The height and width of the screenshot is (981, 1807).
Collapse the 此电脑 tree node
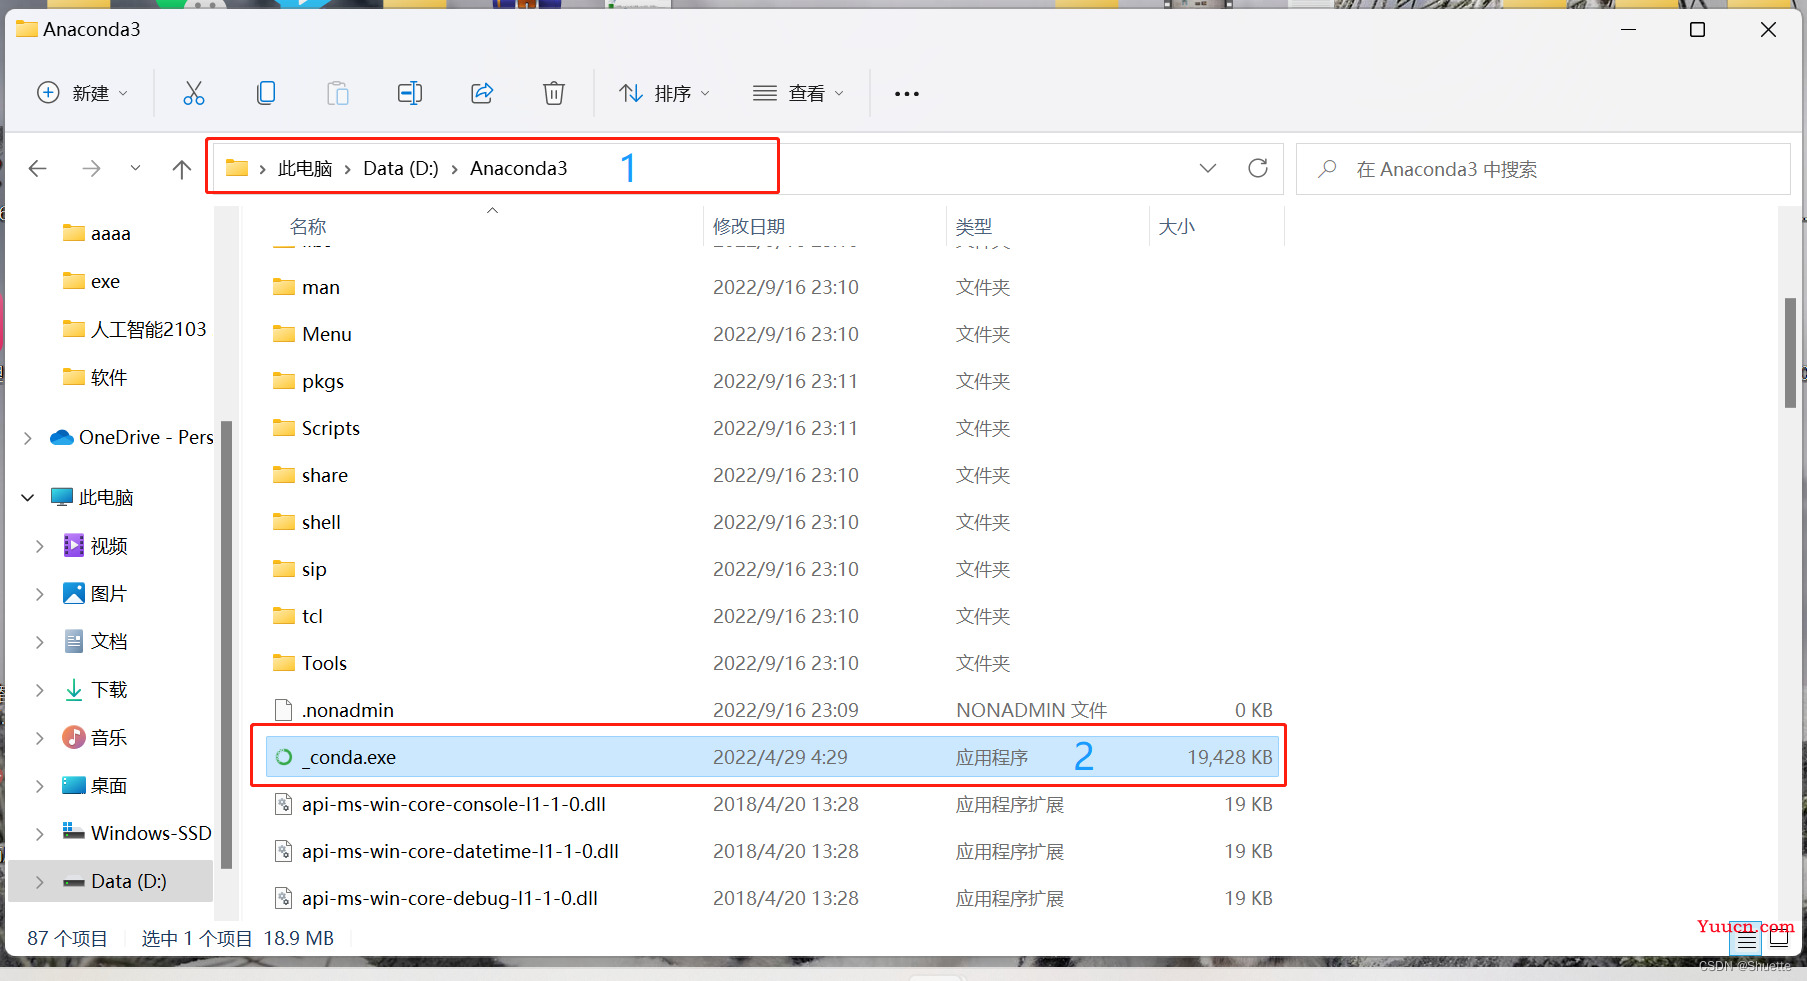pyautogui.click(x=28, y=497)
